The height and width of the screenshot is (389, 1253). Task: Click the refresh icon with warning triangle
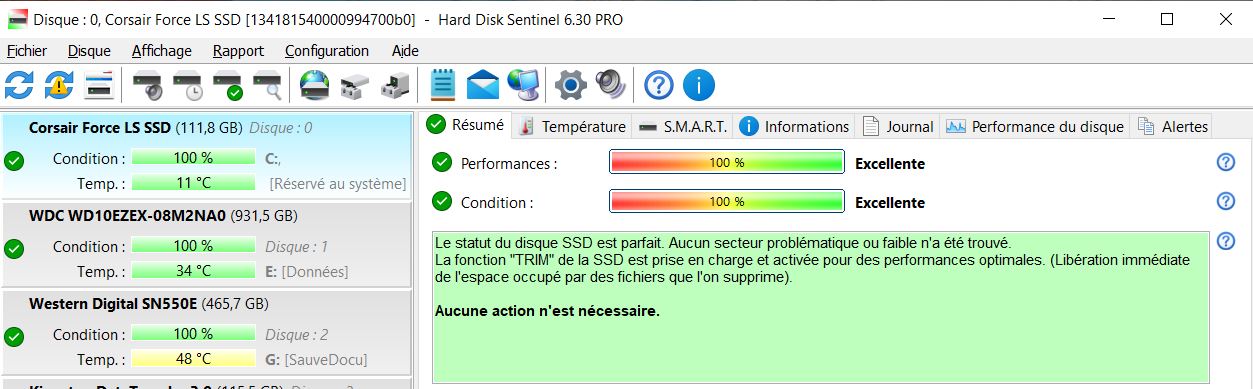(59, 85)
